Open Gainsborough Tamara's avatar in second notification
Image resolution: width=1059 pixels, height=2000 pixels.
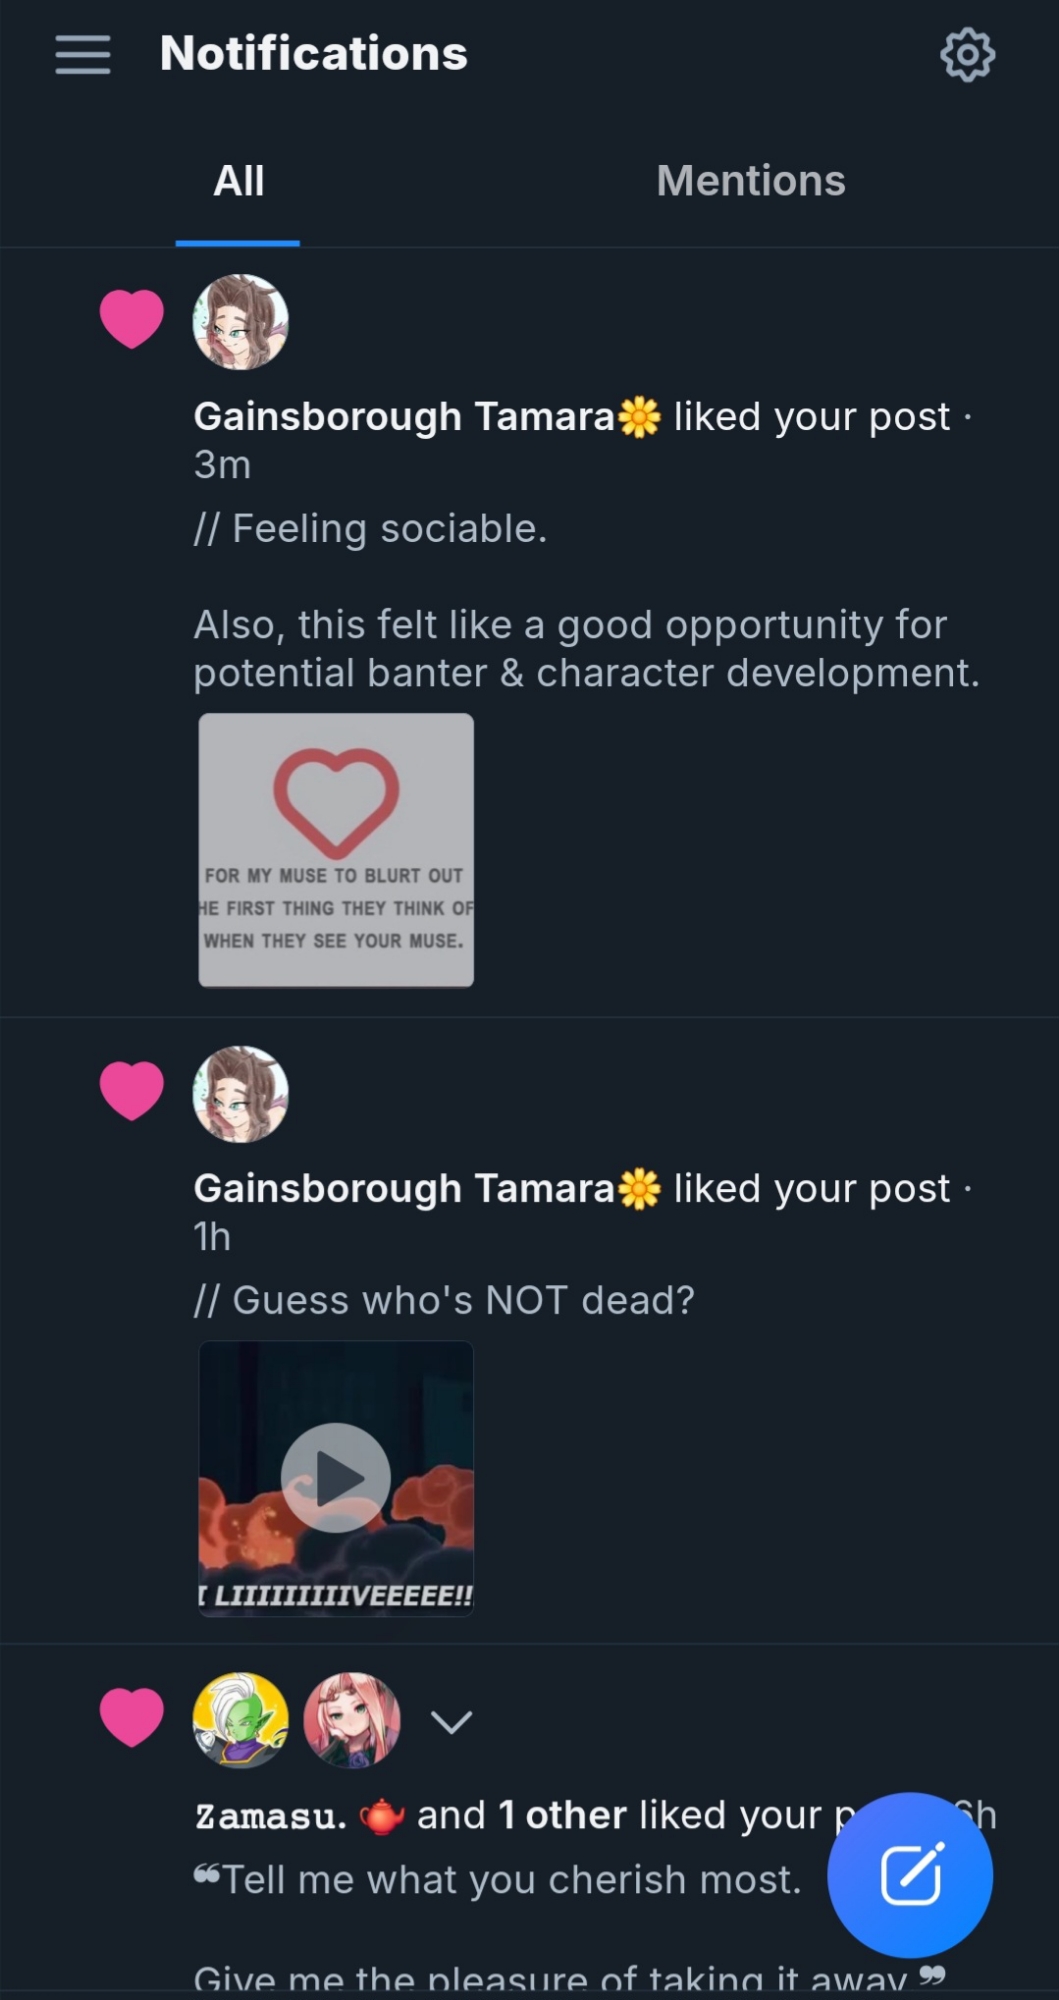240,1094
